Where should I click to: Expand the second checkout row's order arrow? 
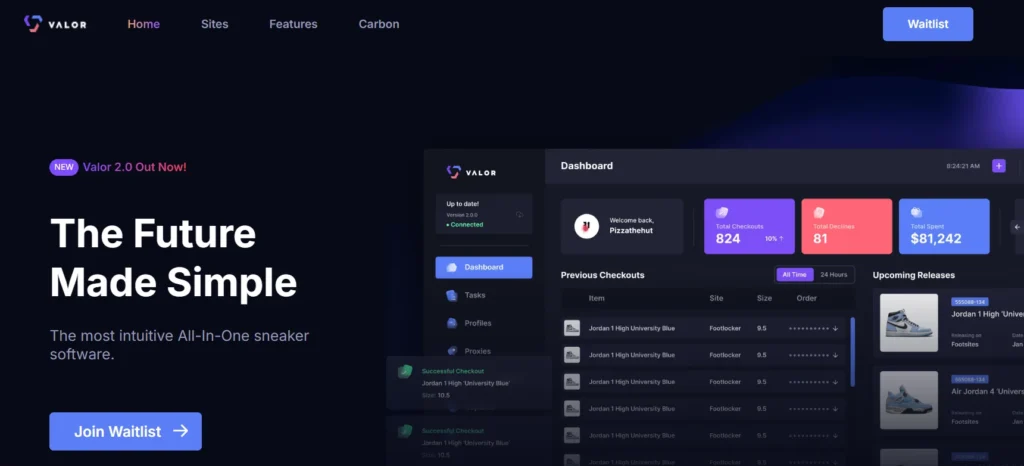835,355
